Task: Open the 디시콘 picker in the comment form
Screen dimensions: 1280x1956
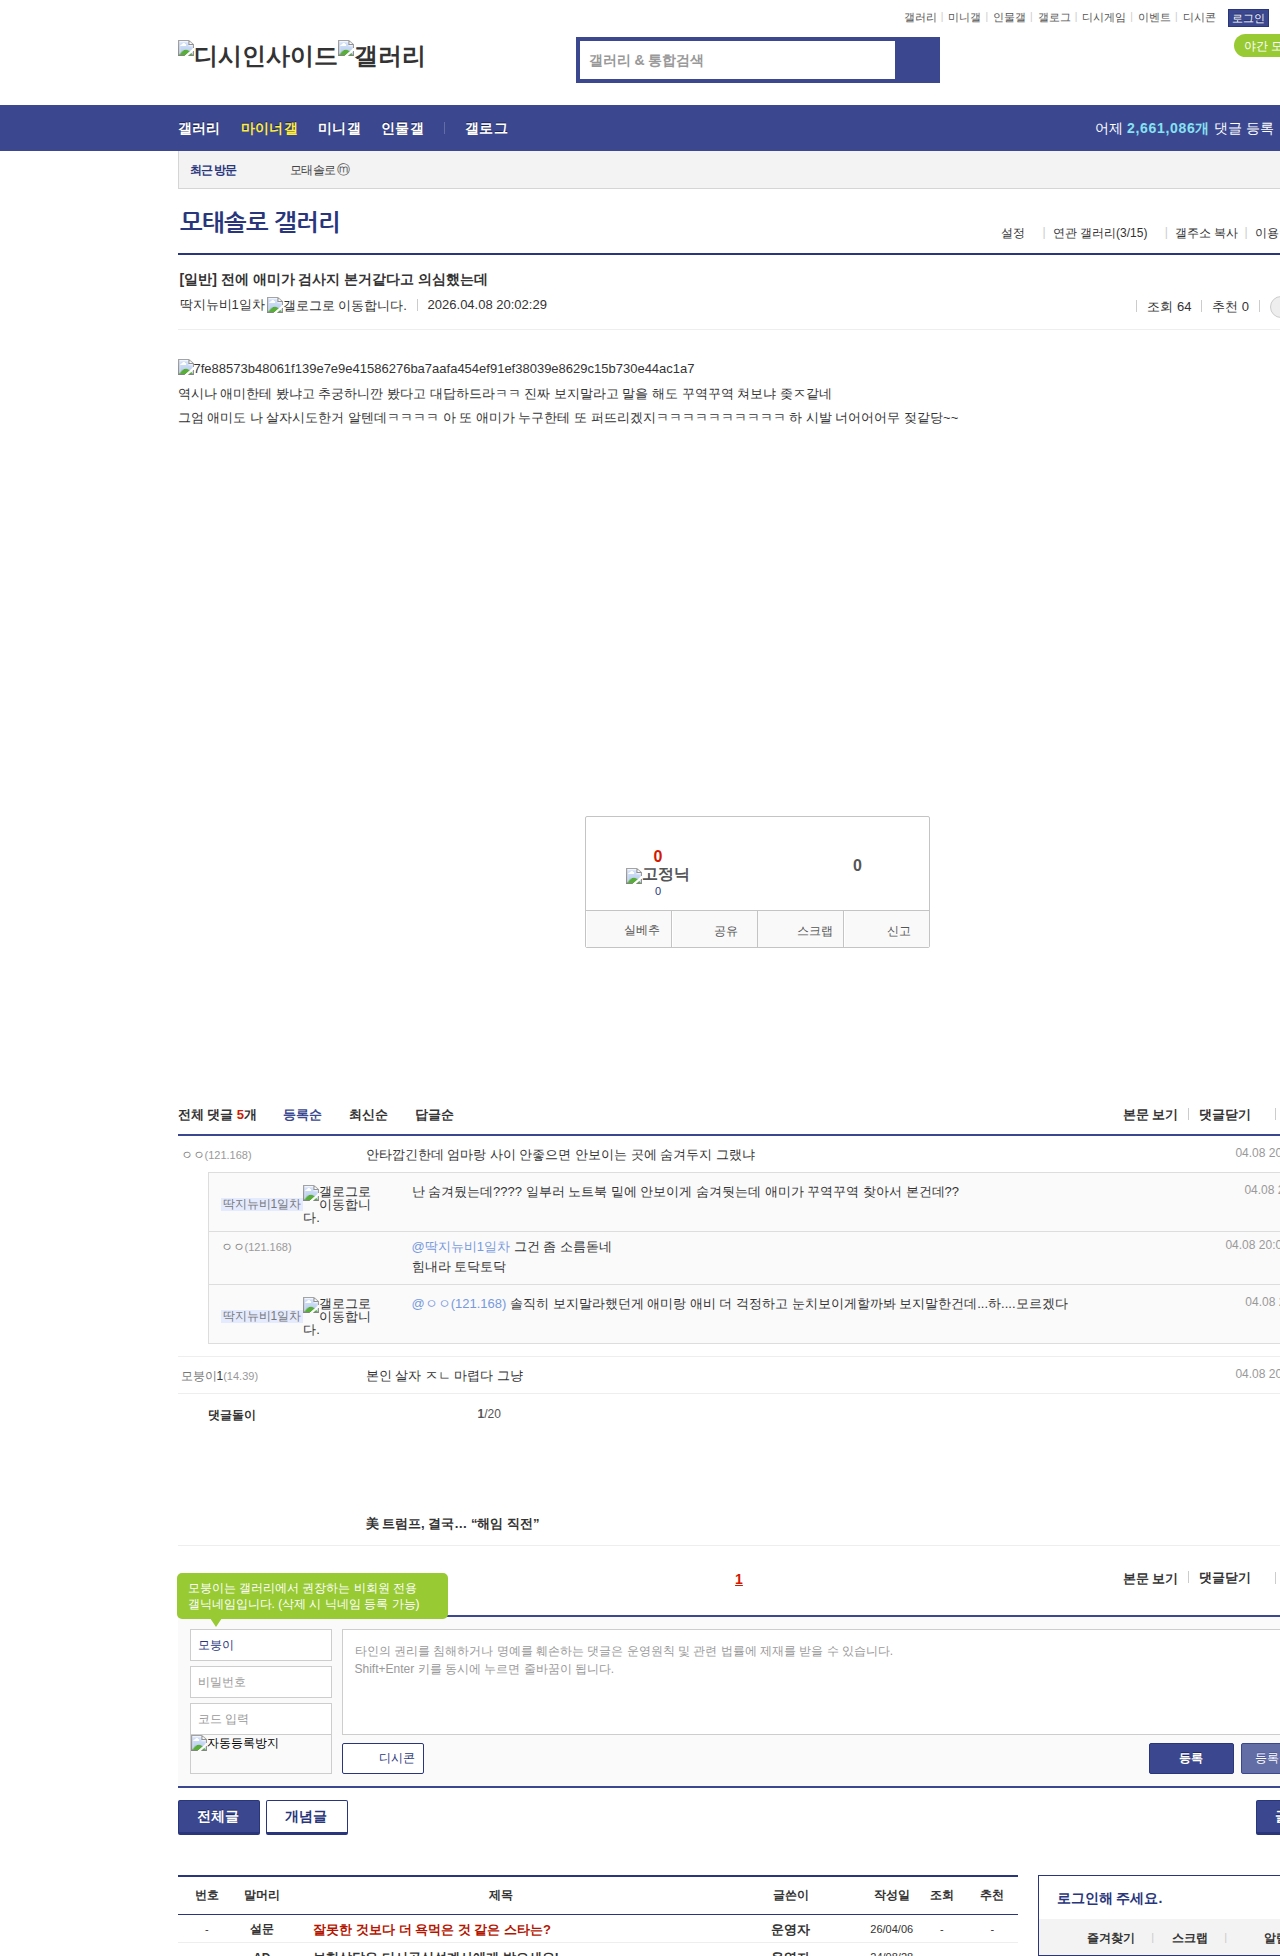Action: pos(383,1758)
